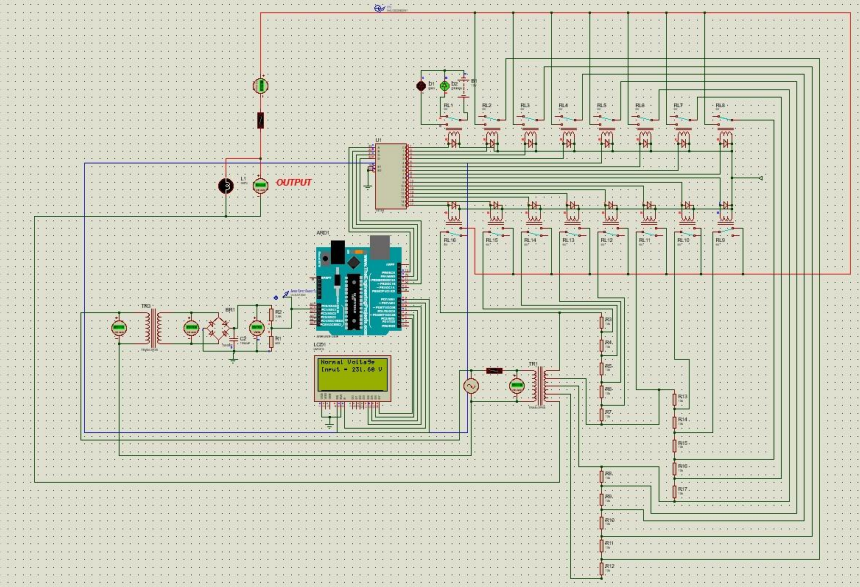This screenshot has height=587, width=860.
Task: Toggle the relay RL1 switch contact
Action: click(x=452, y=120)
